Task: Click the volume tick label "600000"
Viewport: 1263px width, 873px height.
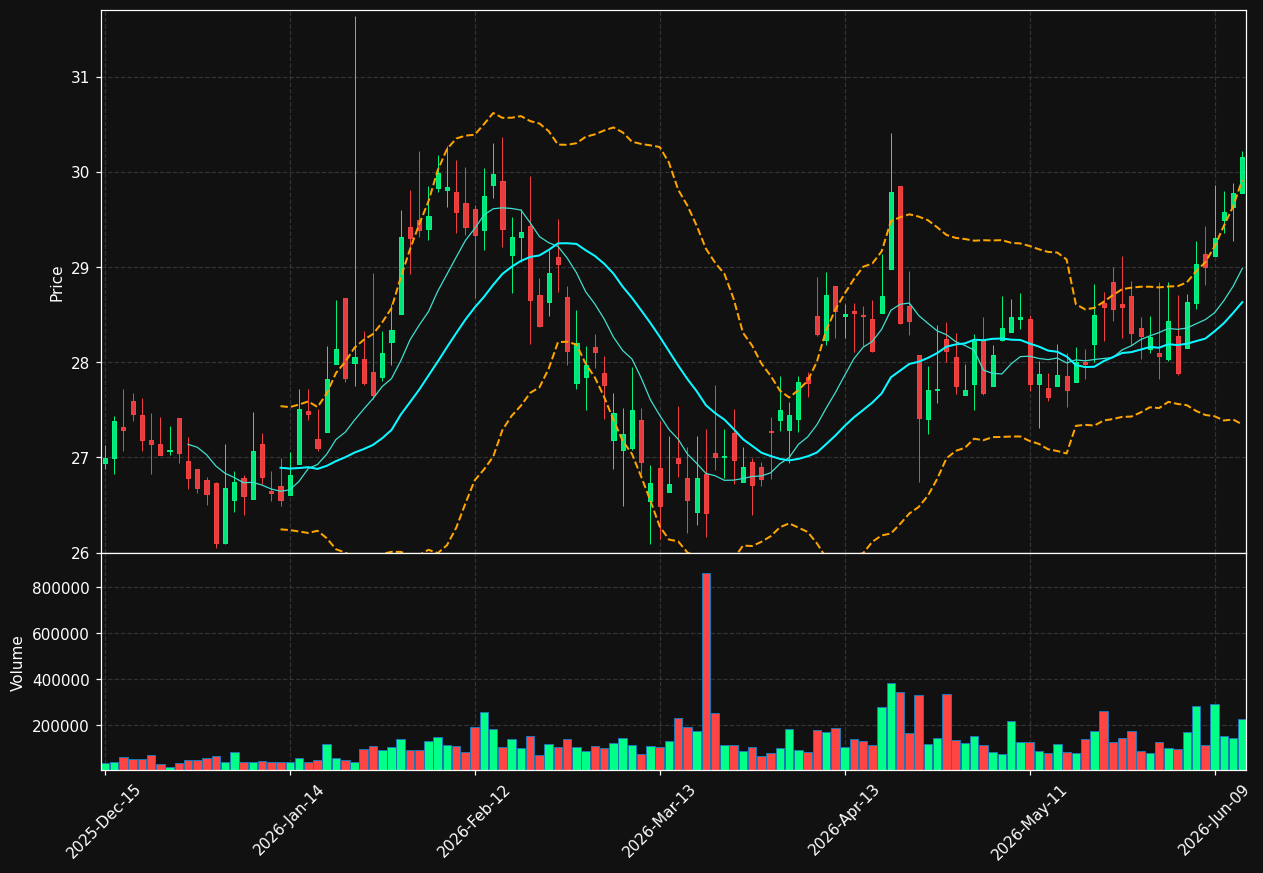Action: (61, 634)
